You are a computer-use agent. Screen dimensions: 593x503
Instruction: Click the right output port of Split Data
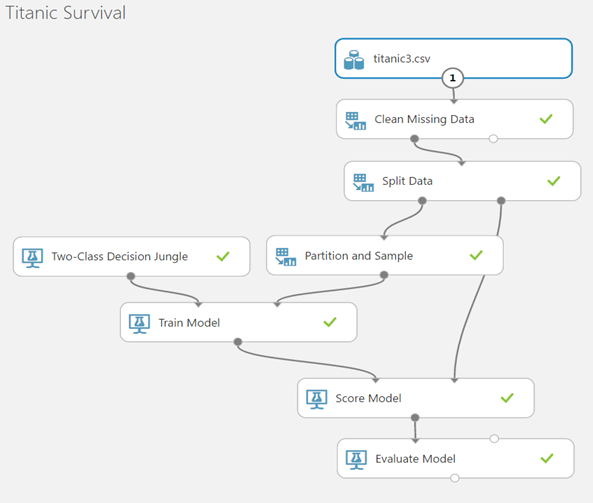(501, 200)
